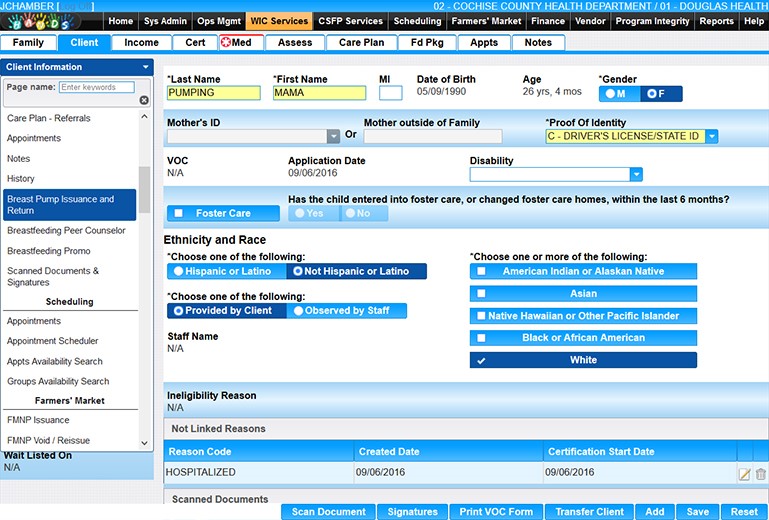
Task: Collapse the Client Information panel arrow
Action: (x=143, y=67)
